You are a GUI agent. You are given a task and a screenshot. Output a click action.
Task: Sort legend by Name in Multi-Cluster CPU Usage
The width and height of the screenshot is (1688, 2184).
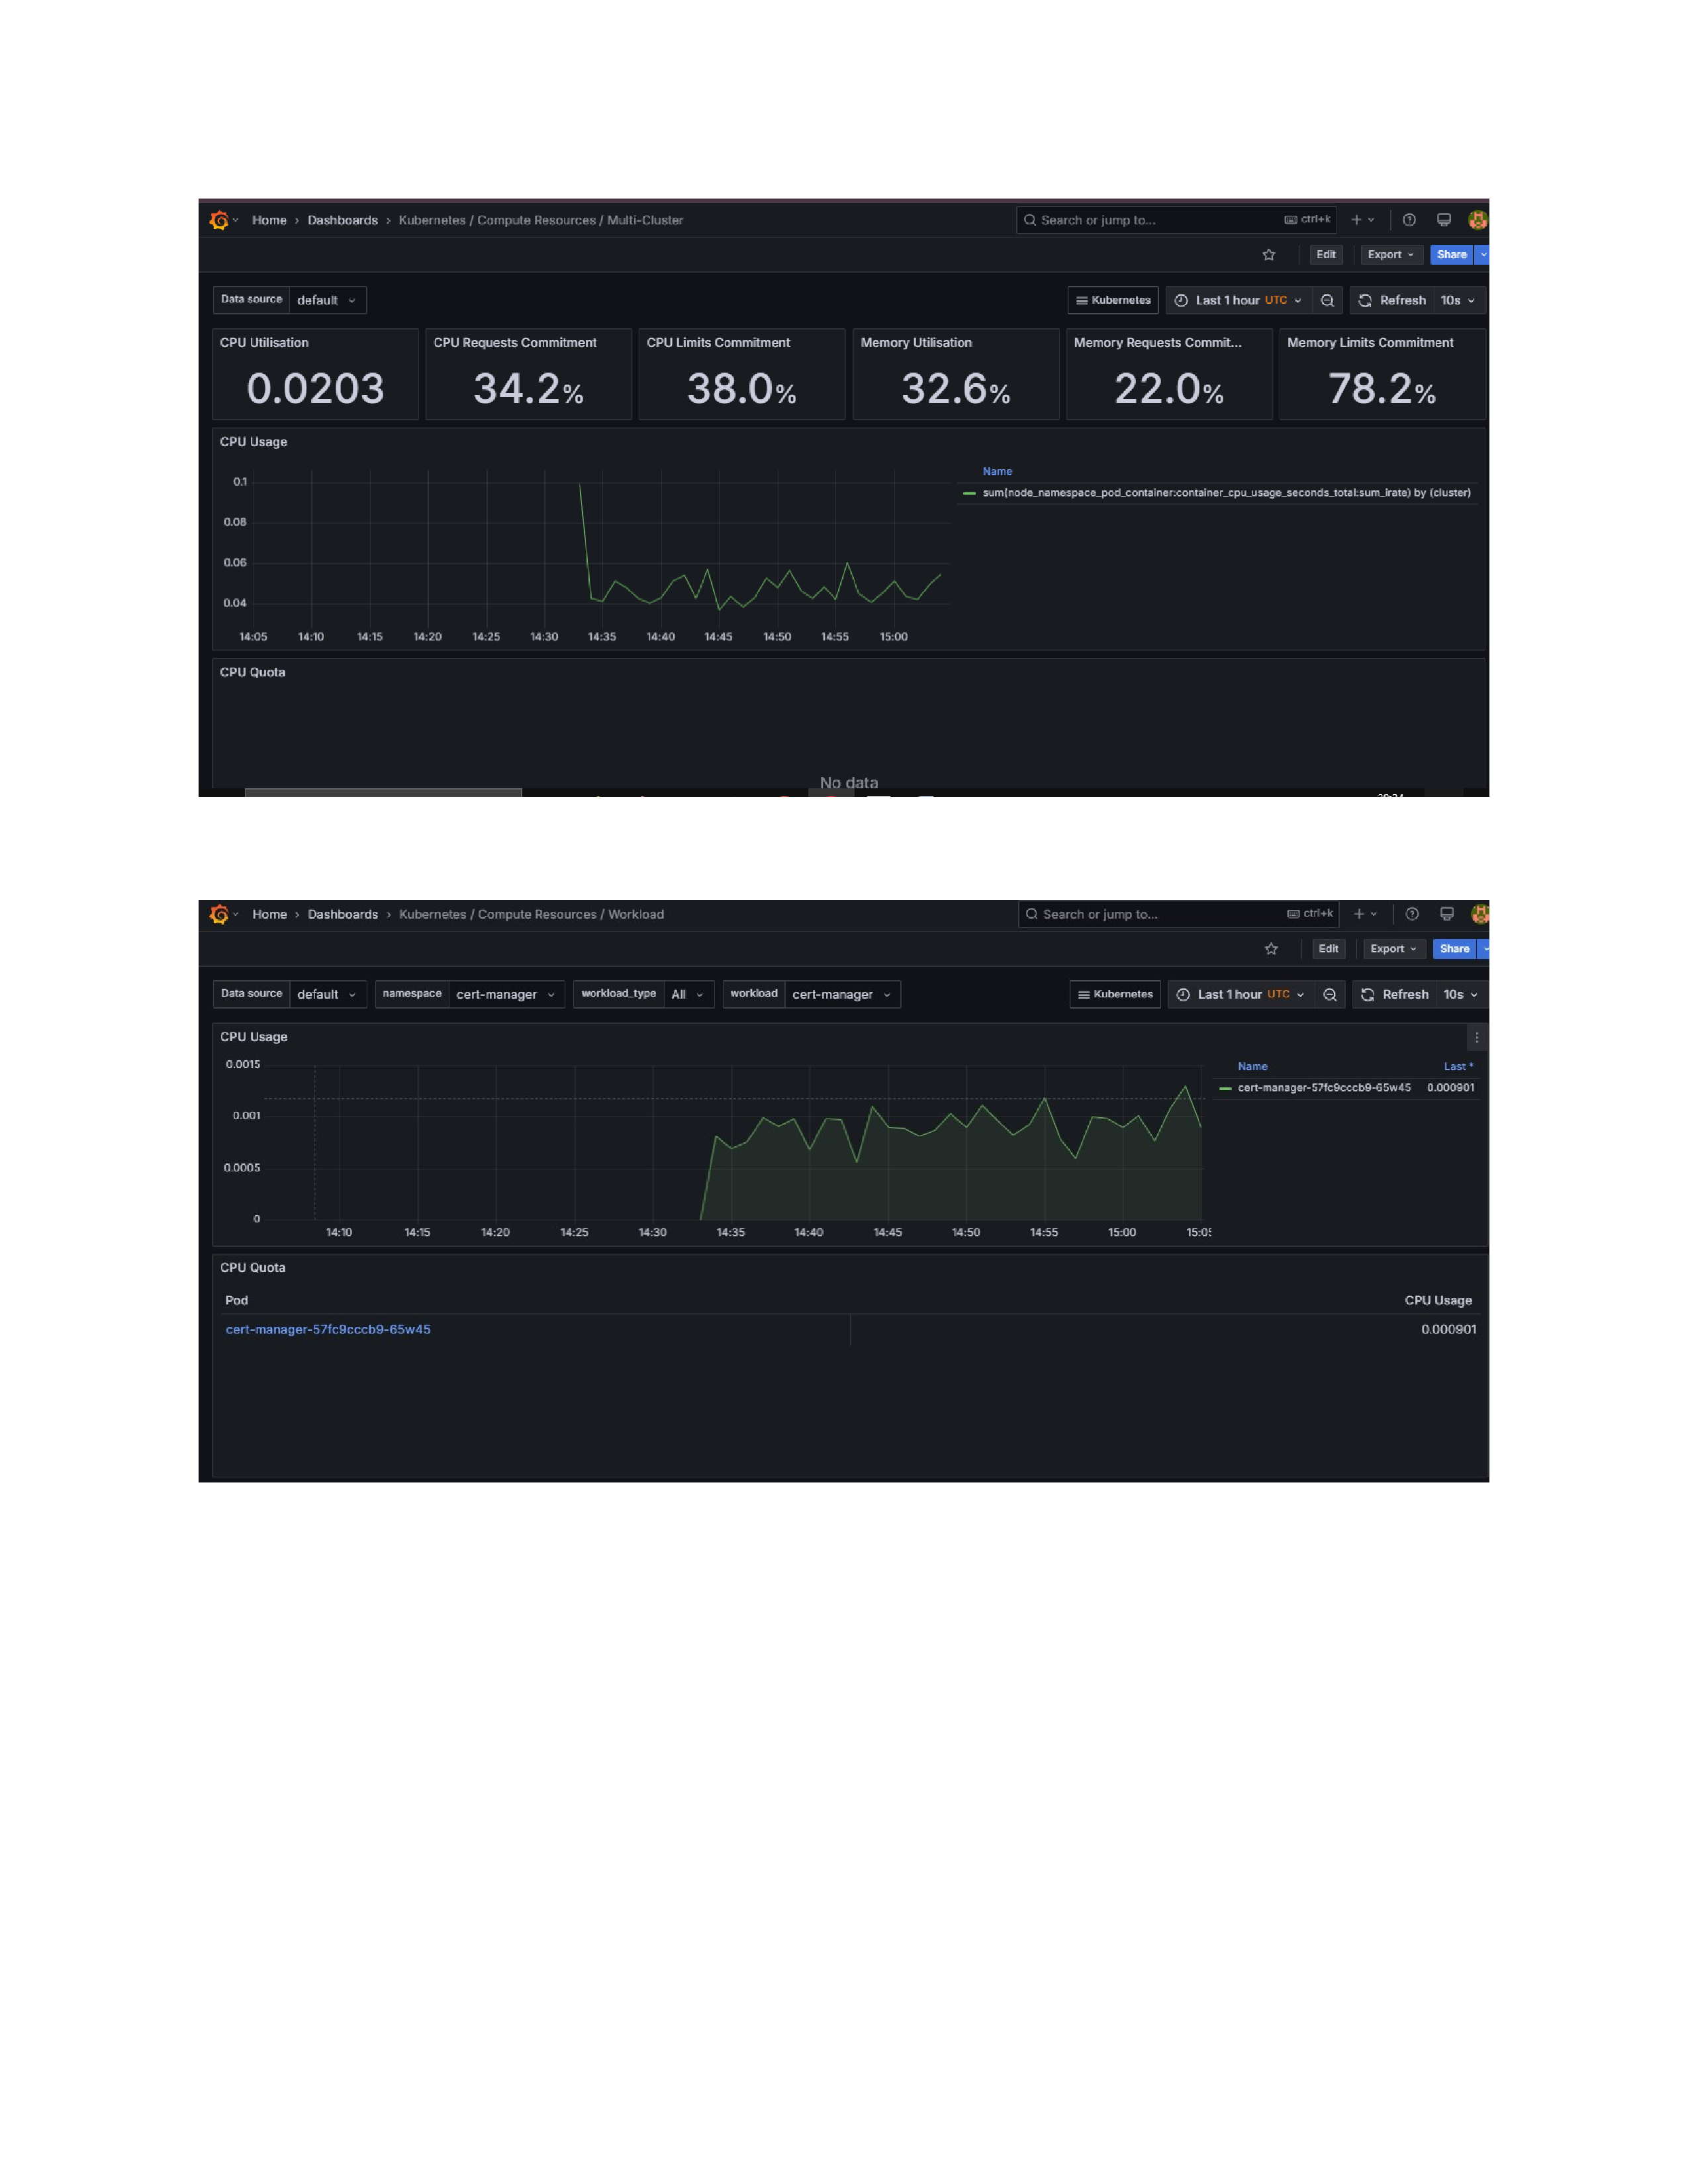click(x=997, y=472)
